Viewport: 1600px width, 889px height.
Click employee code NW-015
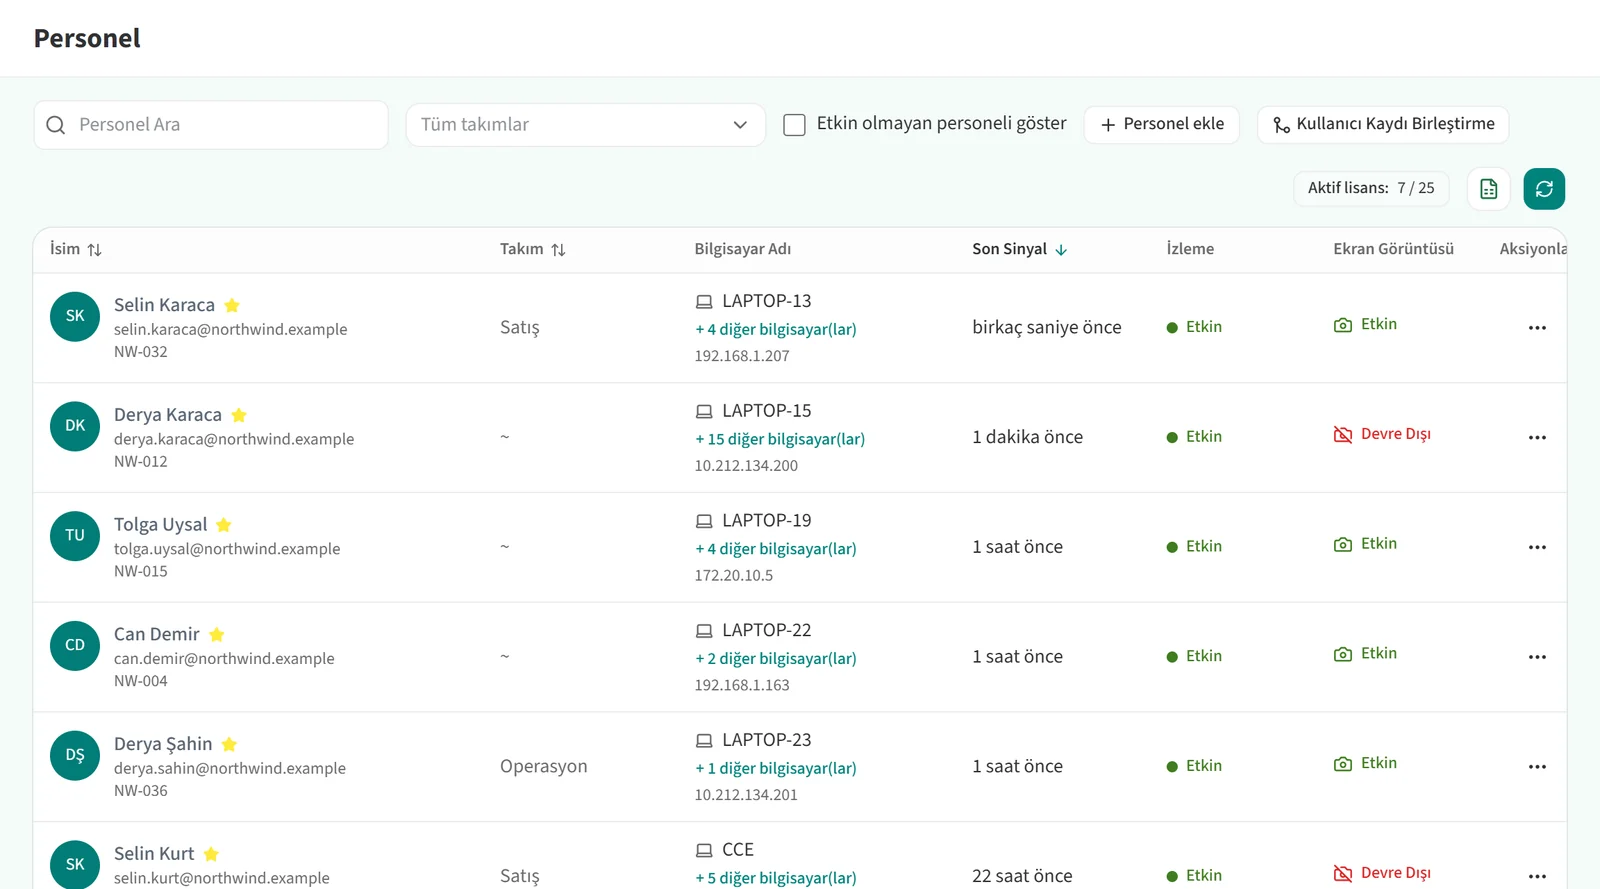pos(141,572)
